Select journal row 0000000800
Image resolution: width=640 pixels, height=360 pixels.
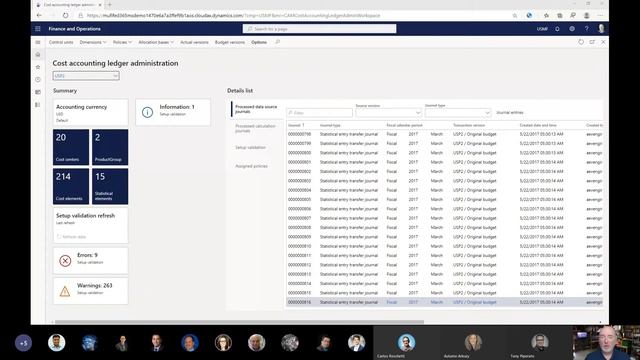(444, 153)
